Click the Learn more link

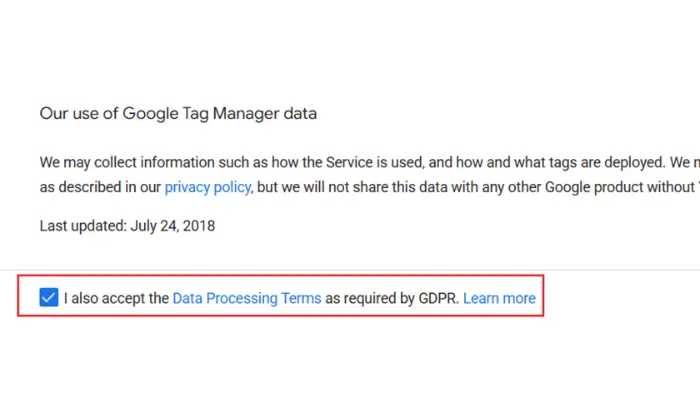pos(499,298)
